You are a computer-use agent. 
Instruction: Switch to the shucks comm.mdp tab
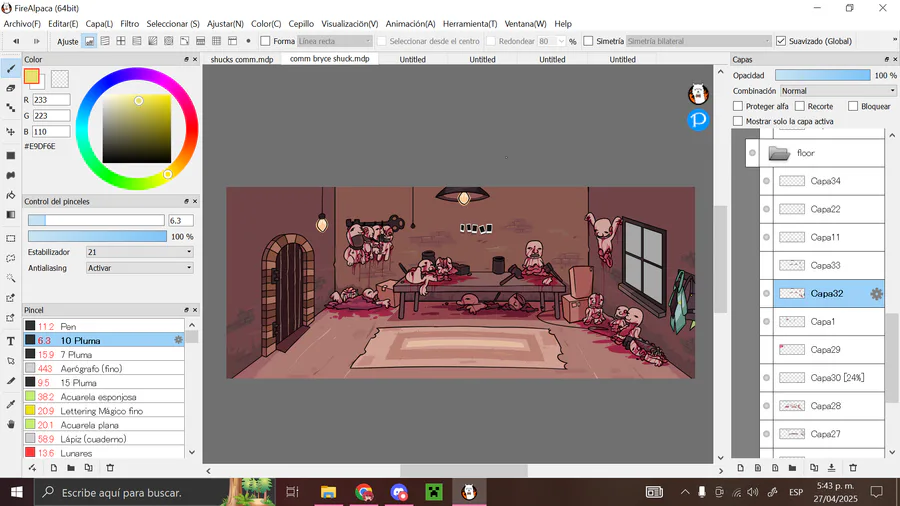click(242, 59)
